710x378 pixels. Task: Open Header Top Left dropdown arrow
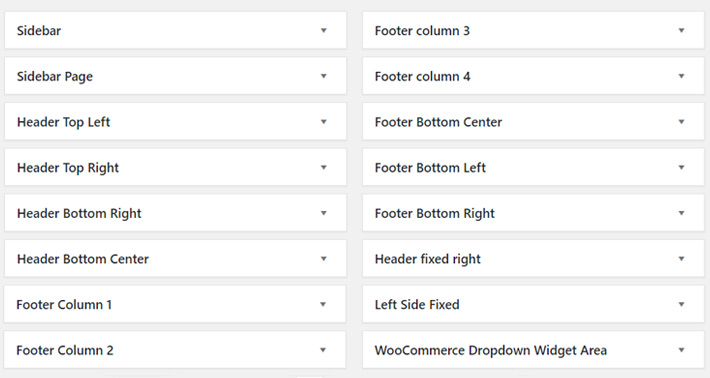[323, 122]
